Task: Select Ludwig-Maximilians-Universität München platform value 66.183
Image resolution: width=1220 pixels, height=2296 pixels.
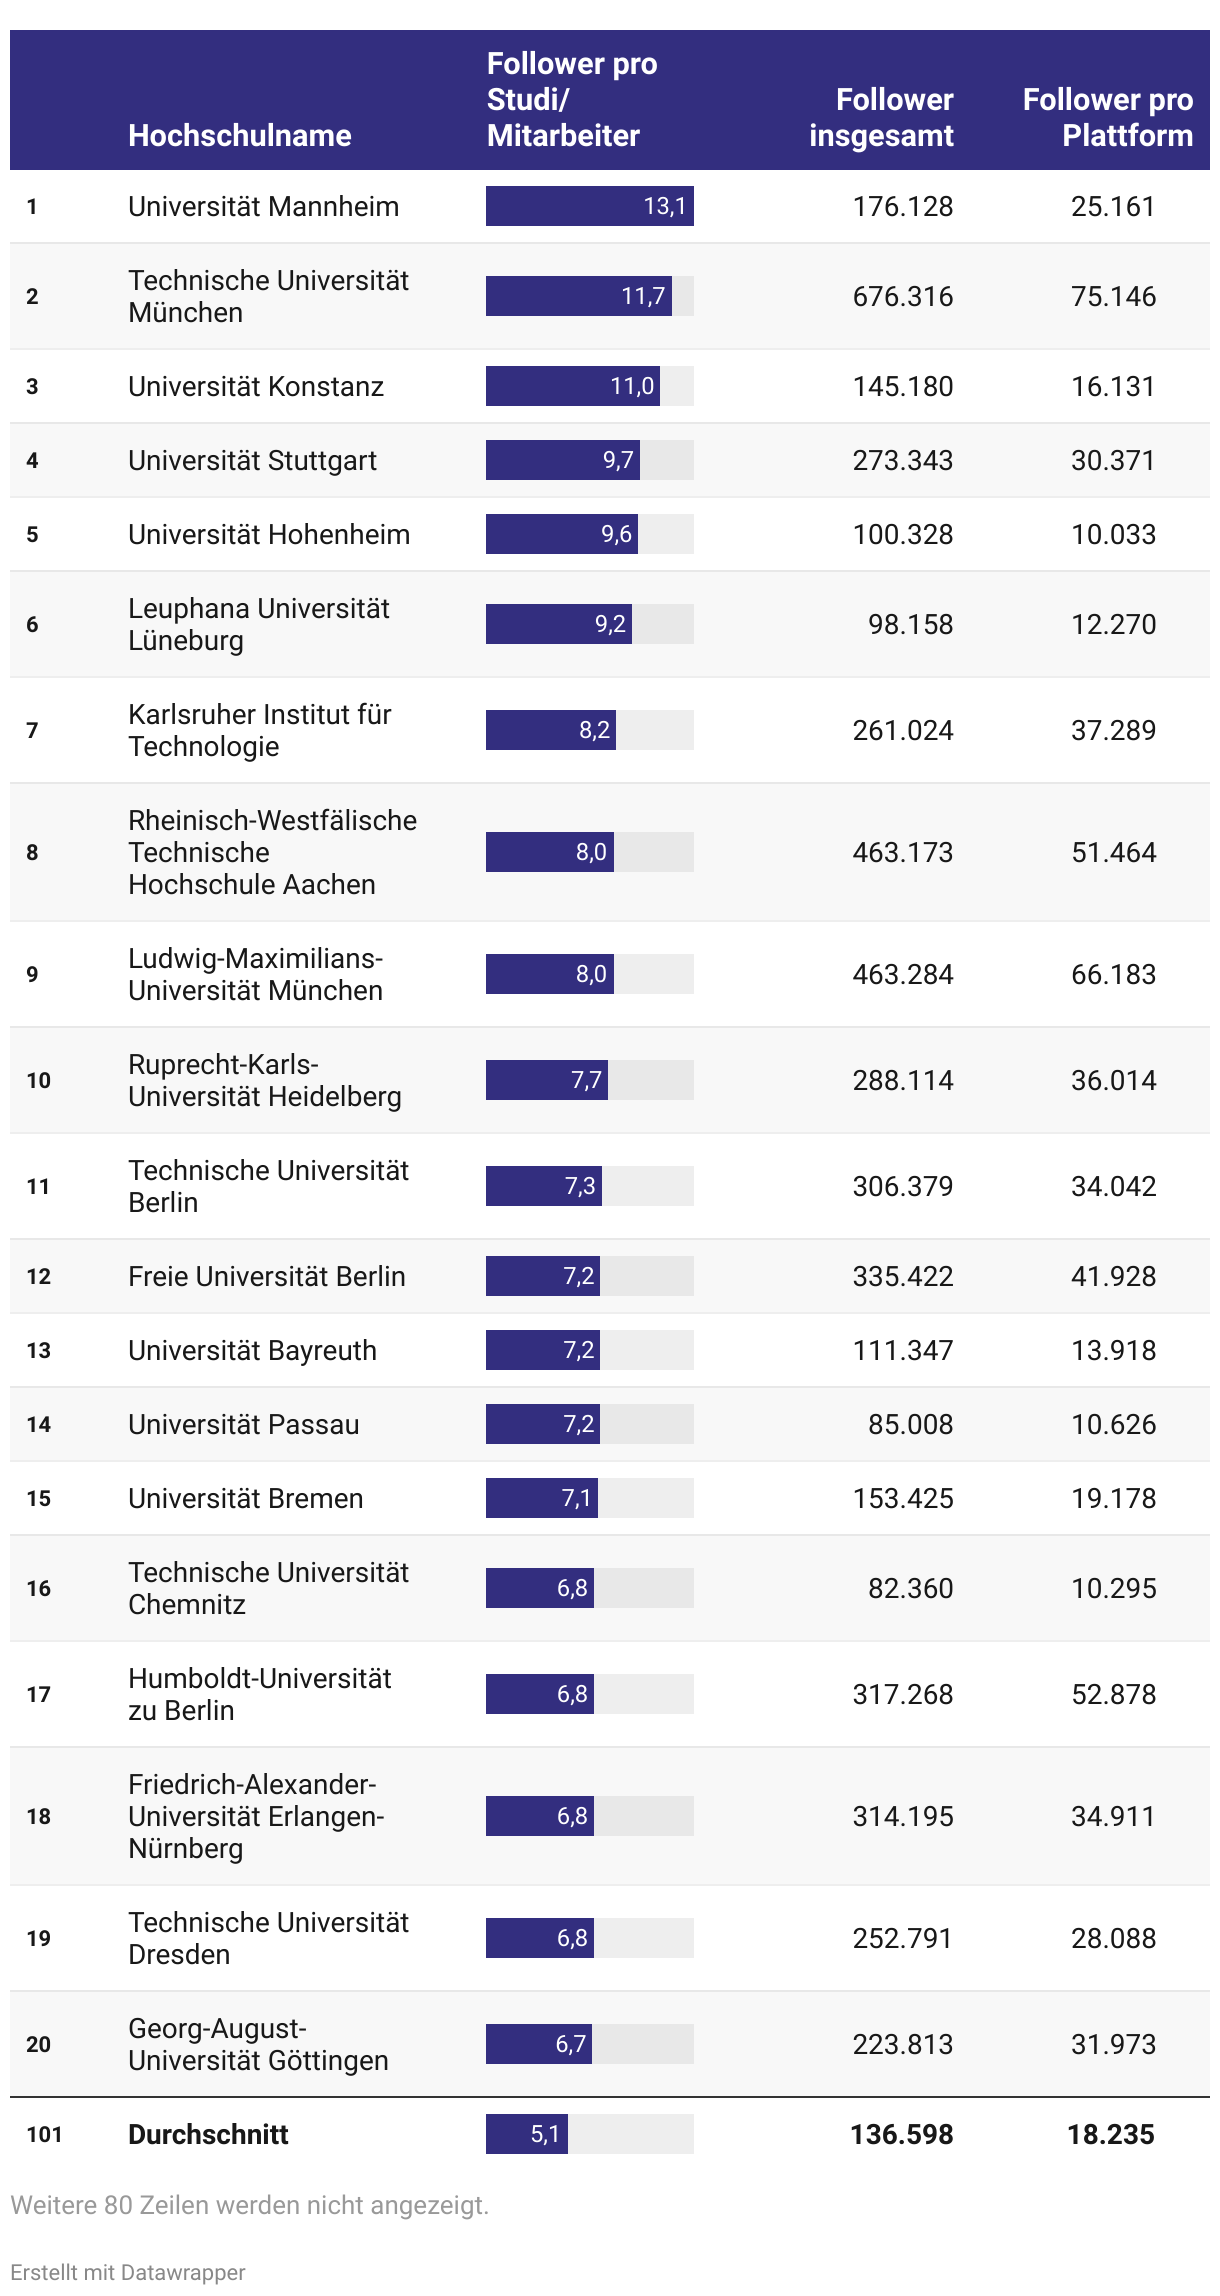Action: pyautogui.click(x=1114, y=975)
